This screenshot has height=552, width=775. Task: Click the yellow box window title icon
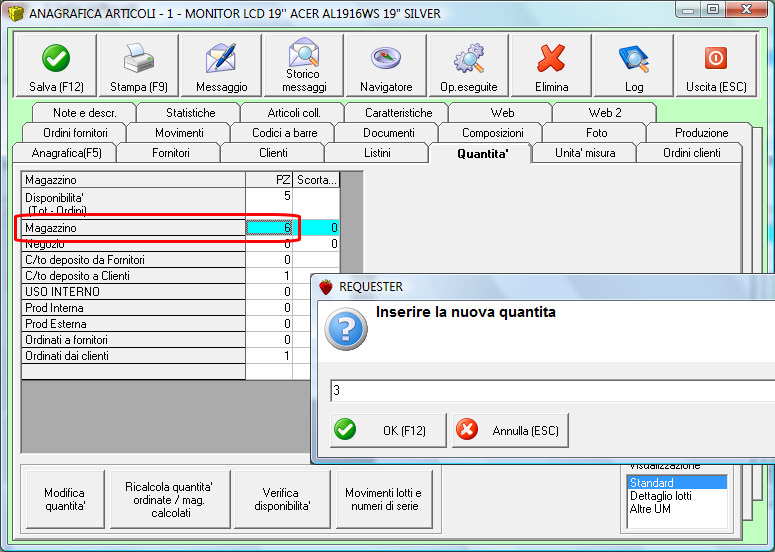click(16, 13)
